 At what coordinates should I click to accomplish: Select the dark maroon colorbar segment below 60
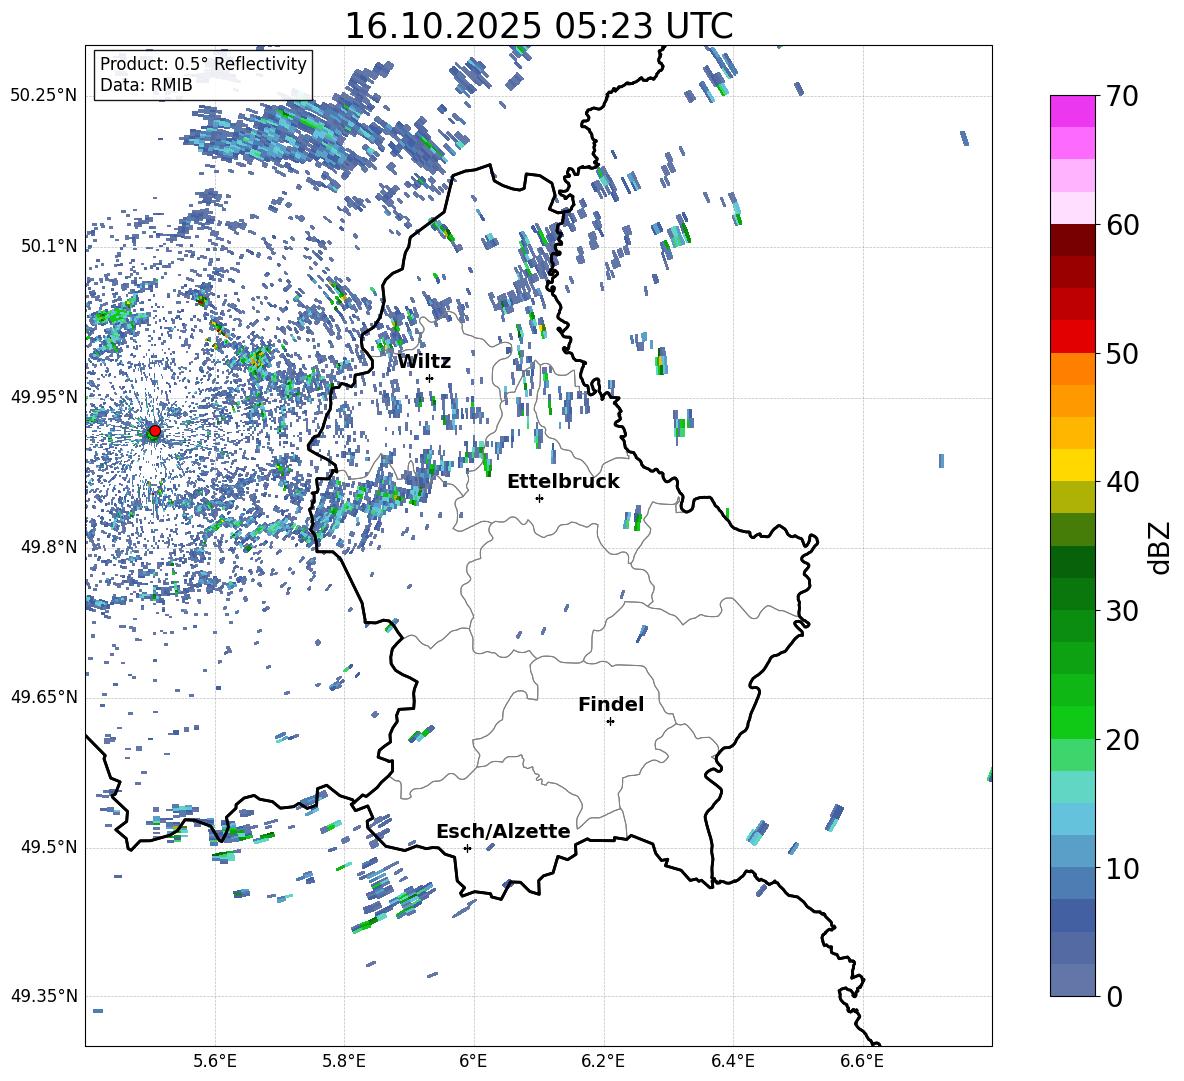point(1073,240)
